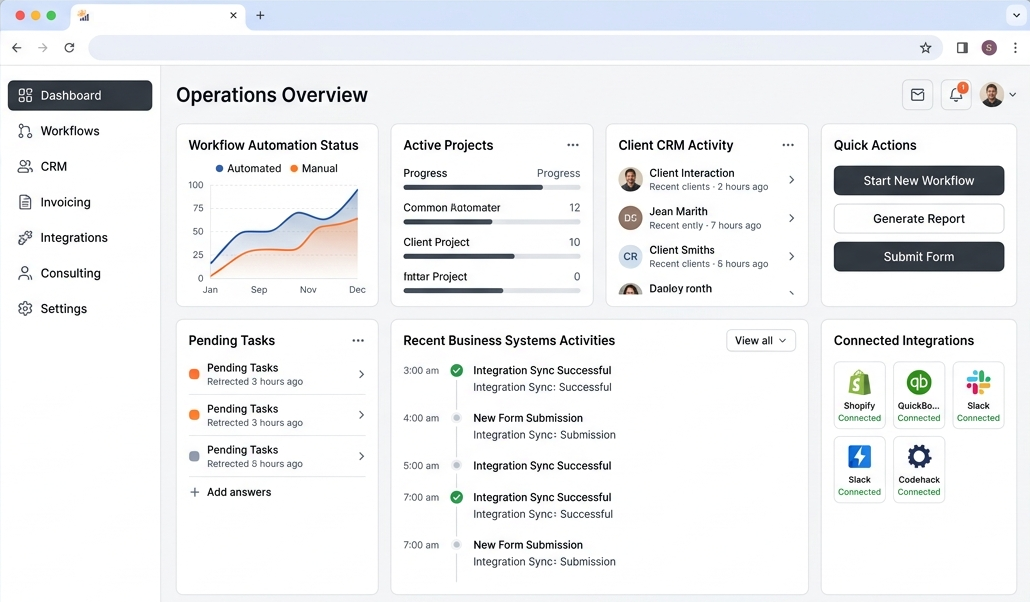Open the Invoicing section
1030x602 pixels.
(x=65, y=202)
